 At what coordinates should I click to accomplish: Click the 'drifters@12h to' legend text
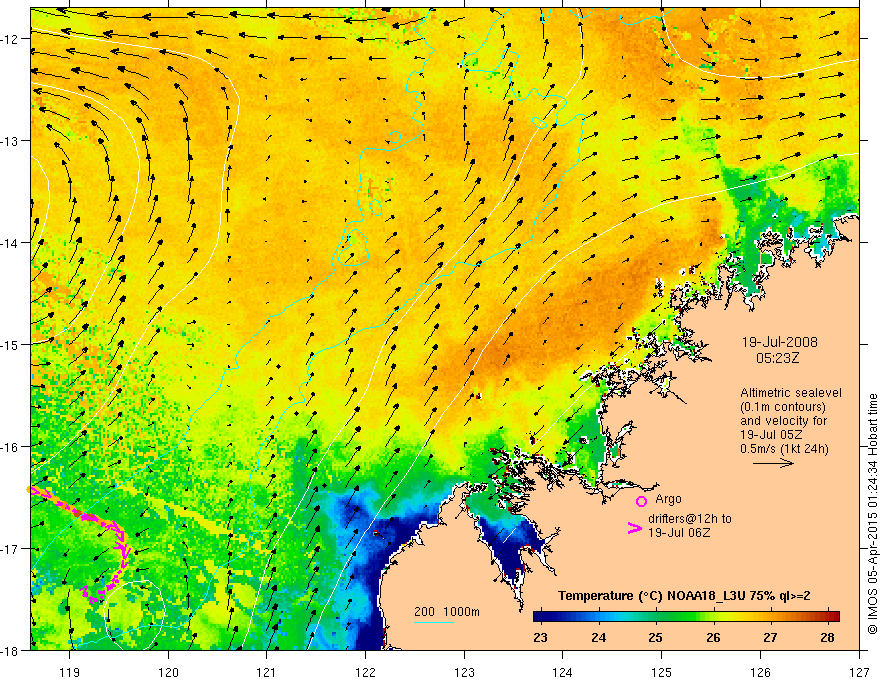pyautogui.click(x=690, y=518)
